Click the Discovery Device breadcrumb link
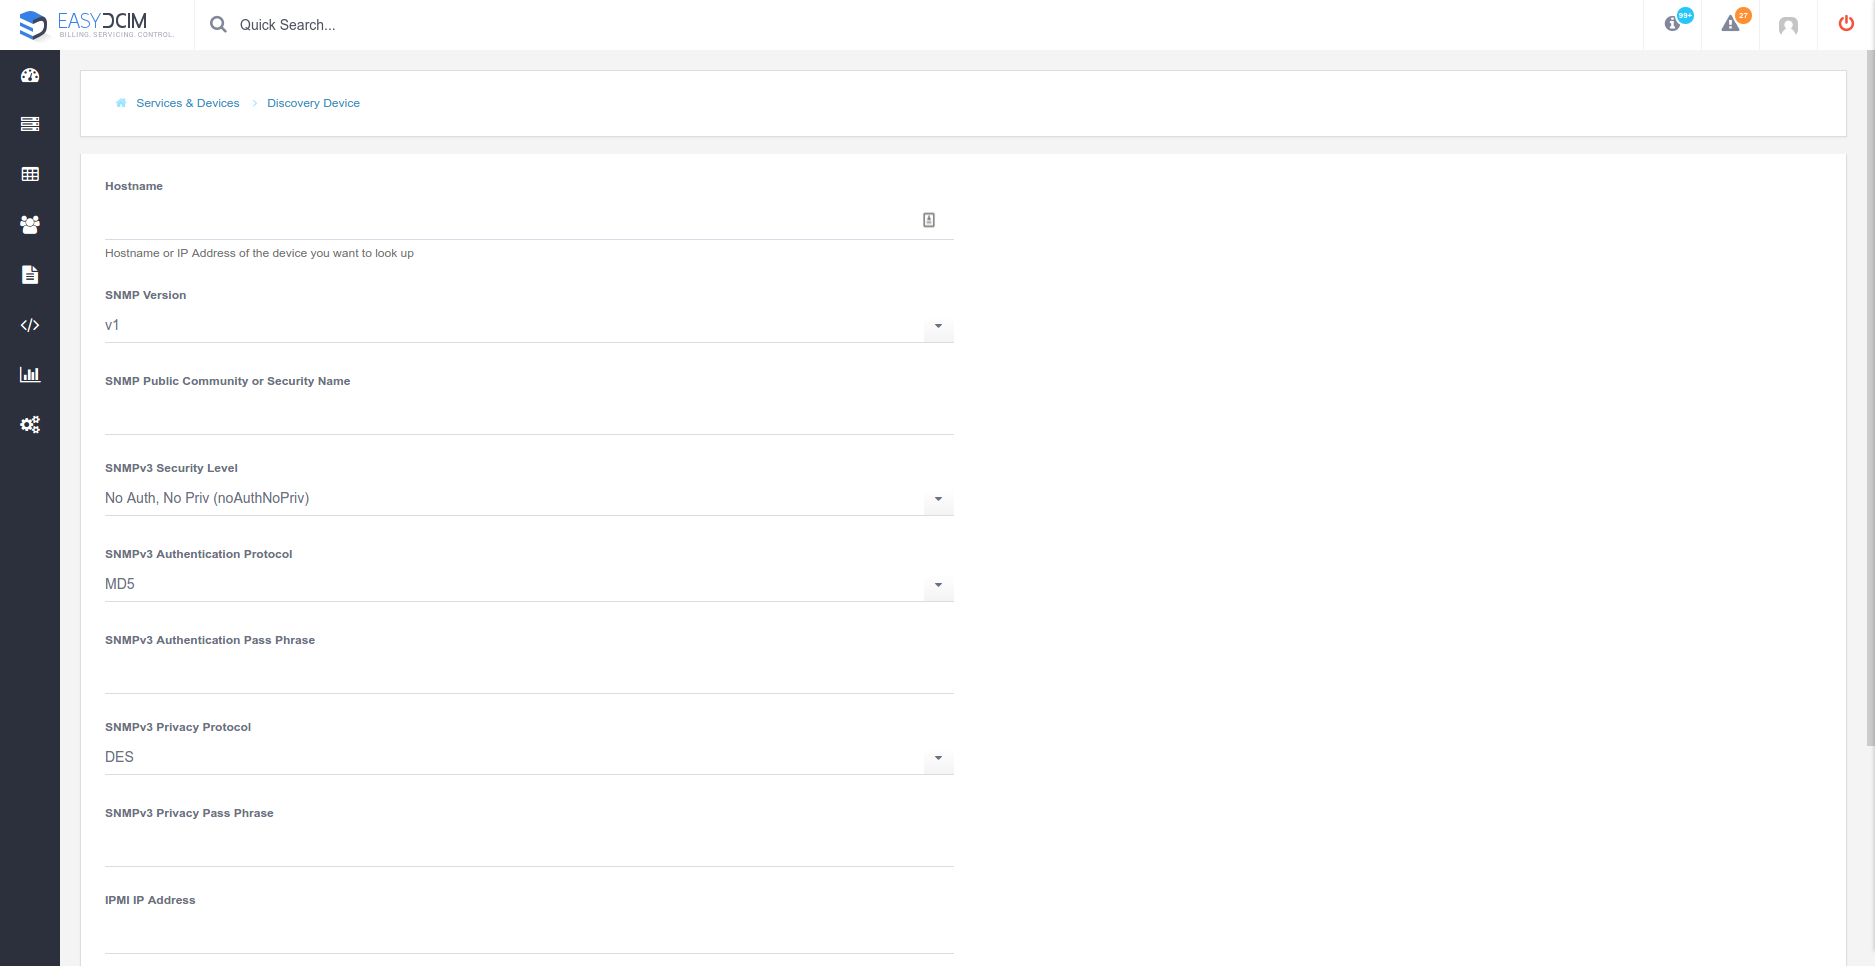This screenshot has height=966, width=1875. click(x=313, y=103)
